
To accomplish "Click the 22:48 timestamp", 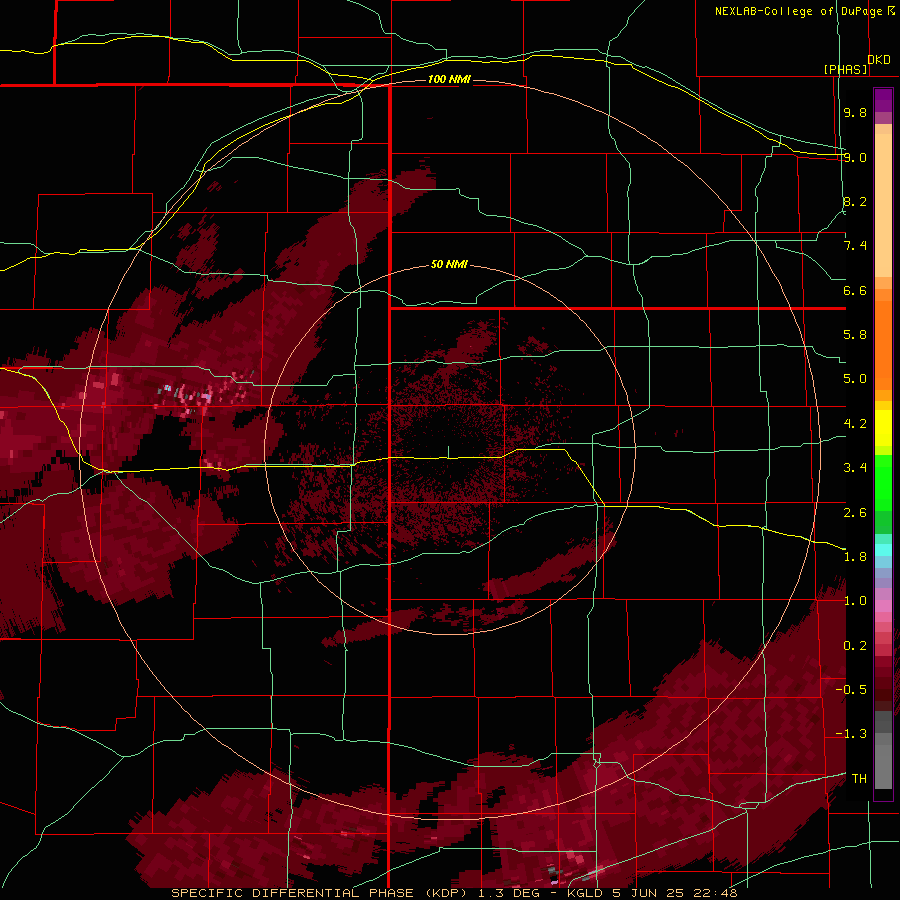I will click(x=717, y=893).
